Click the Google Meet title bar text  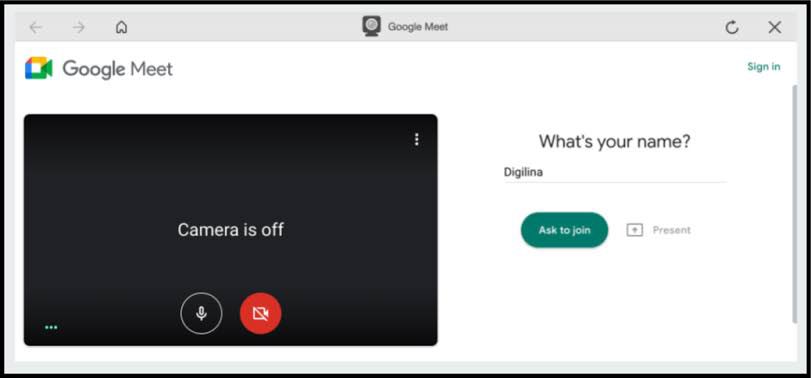[418, 27]
